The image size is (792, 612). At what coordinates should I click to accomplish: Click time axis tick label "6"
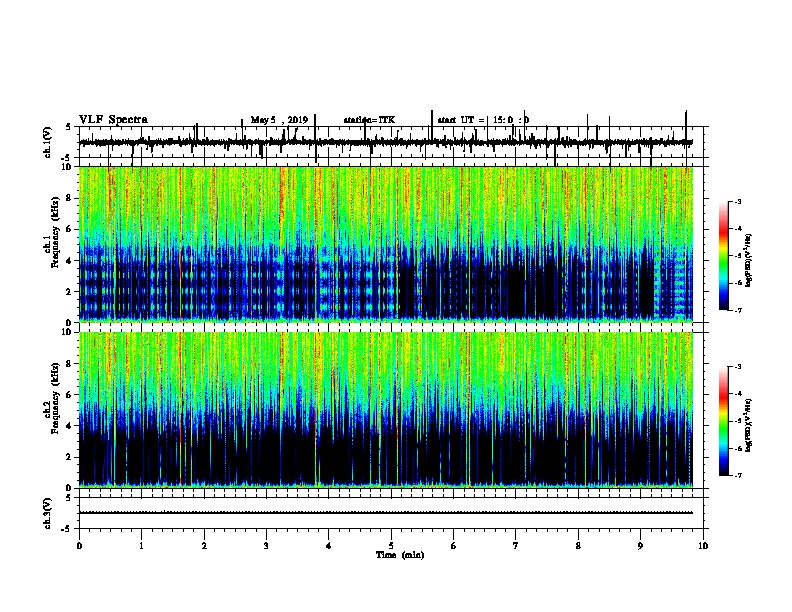[x=454, y=546]
